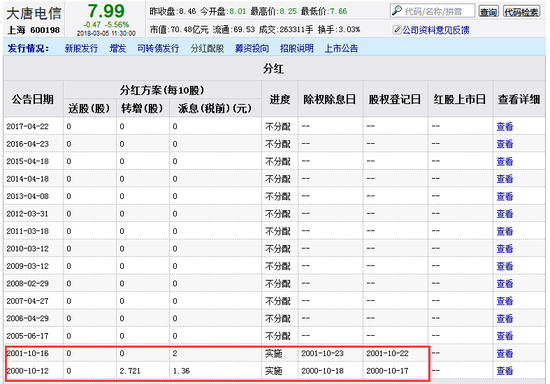Open the 可转债发行 tab
550x384 pixels.
[x=158, y=48]
